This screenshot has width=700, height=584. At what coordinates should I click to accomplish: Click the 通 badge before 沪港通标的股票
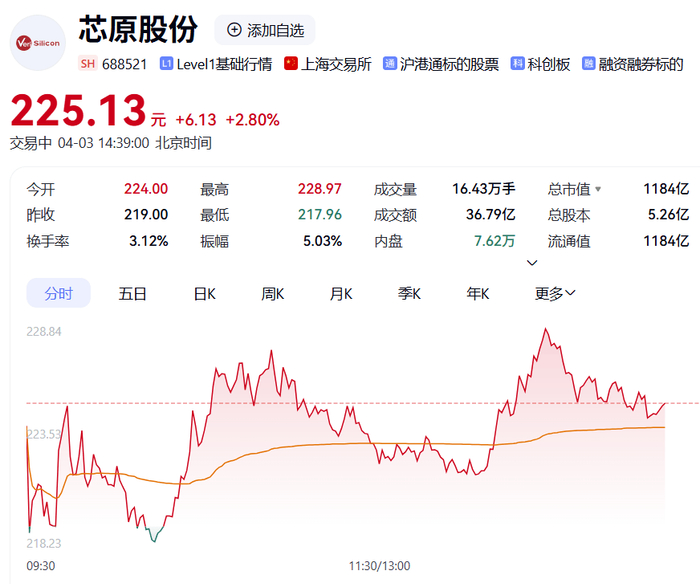pyautogui.click(x=389, y=63)
